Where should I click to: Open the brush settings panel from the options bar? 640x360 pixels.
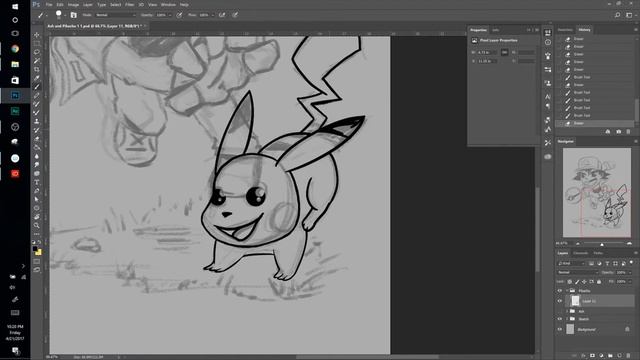tap(73, 15)
